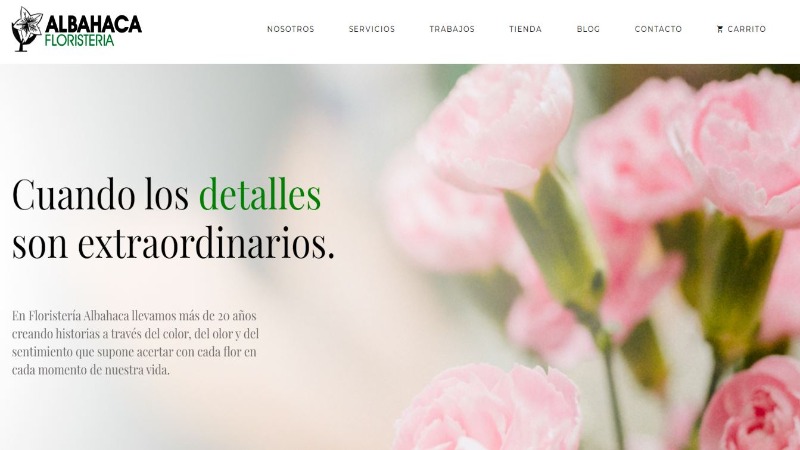Click the flower emblem in the Albahaca logo

tap(27, 29)
